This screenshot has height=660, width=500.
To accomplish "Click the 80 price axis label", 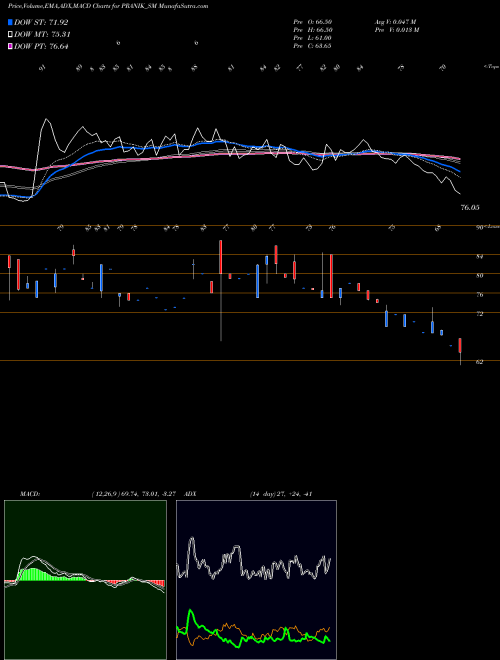I will tap(479, 276).
